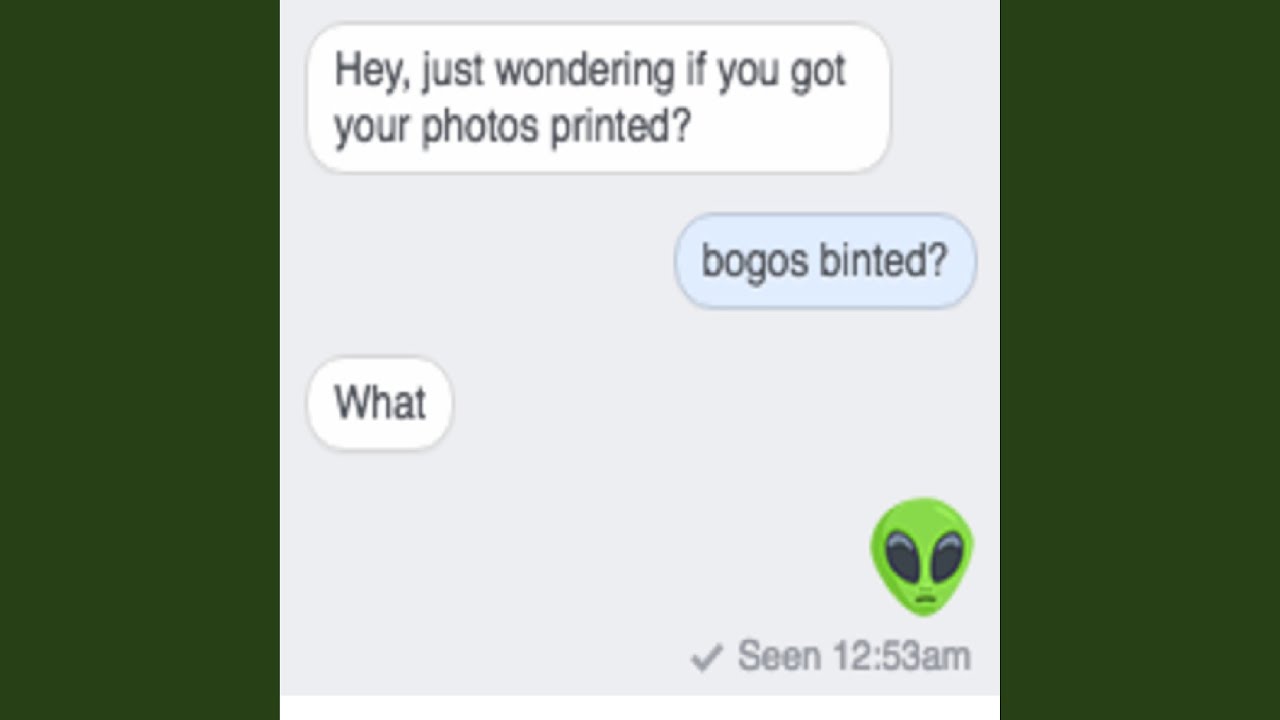Viewport: 1280px width, 720px height.
Task: Click the white strip below the chat
Action: [640, 708]
